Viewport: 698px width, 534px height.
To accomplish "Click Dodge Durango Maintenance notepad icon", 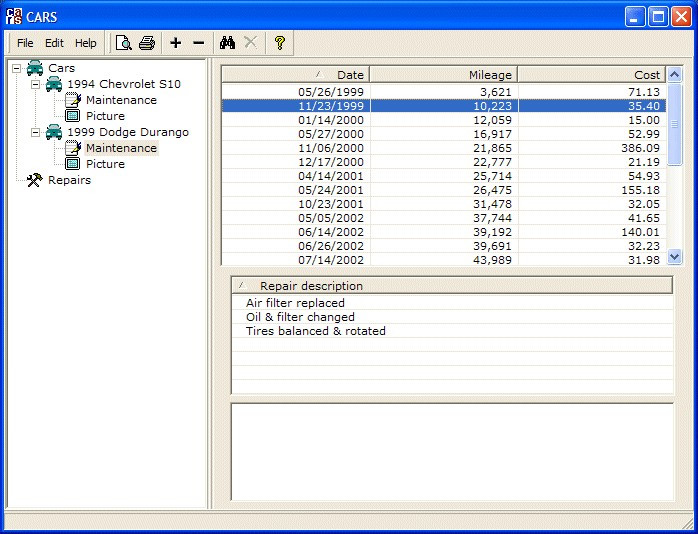I will pyautogui.click(x=73, y=148).
